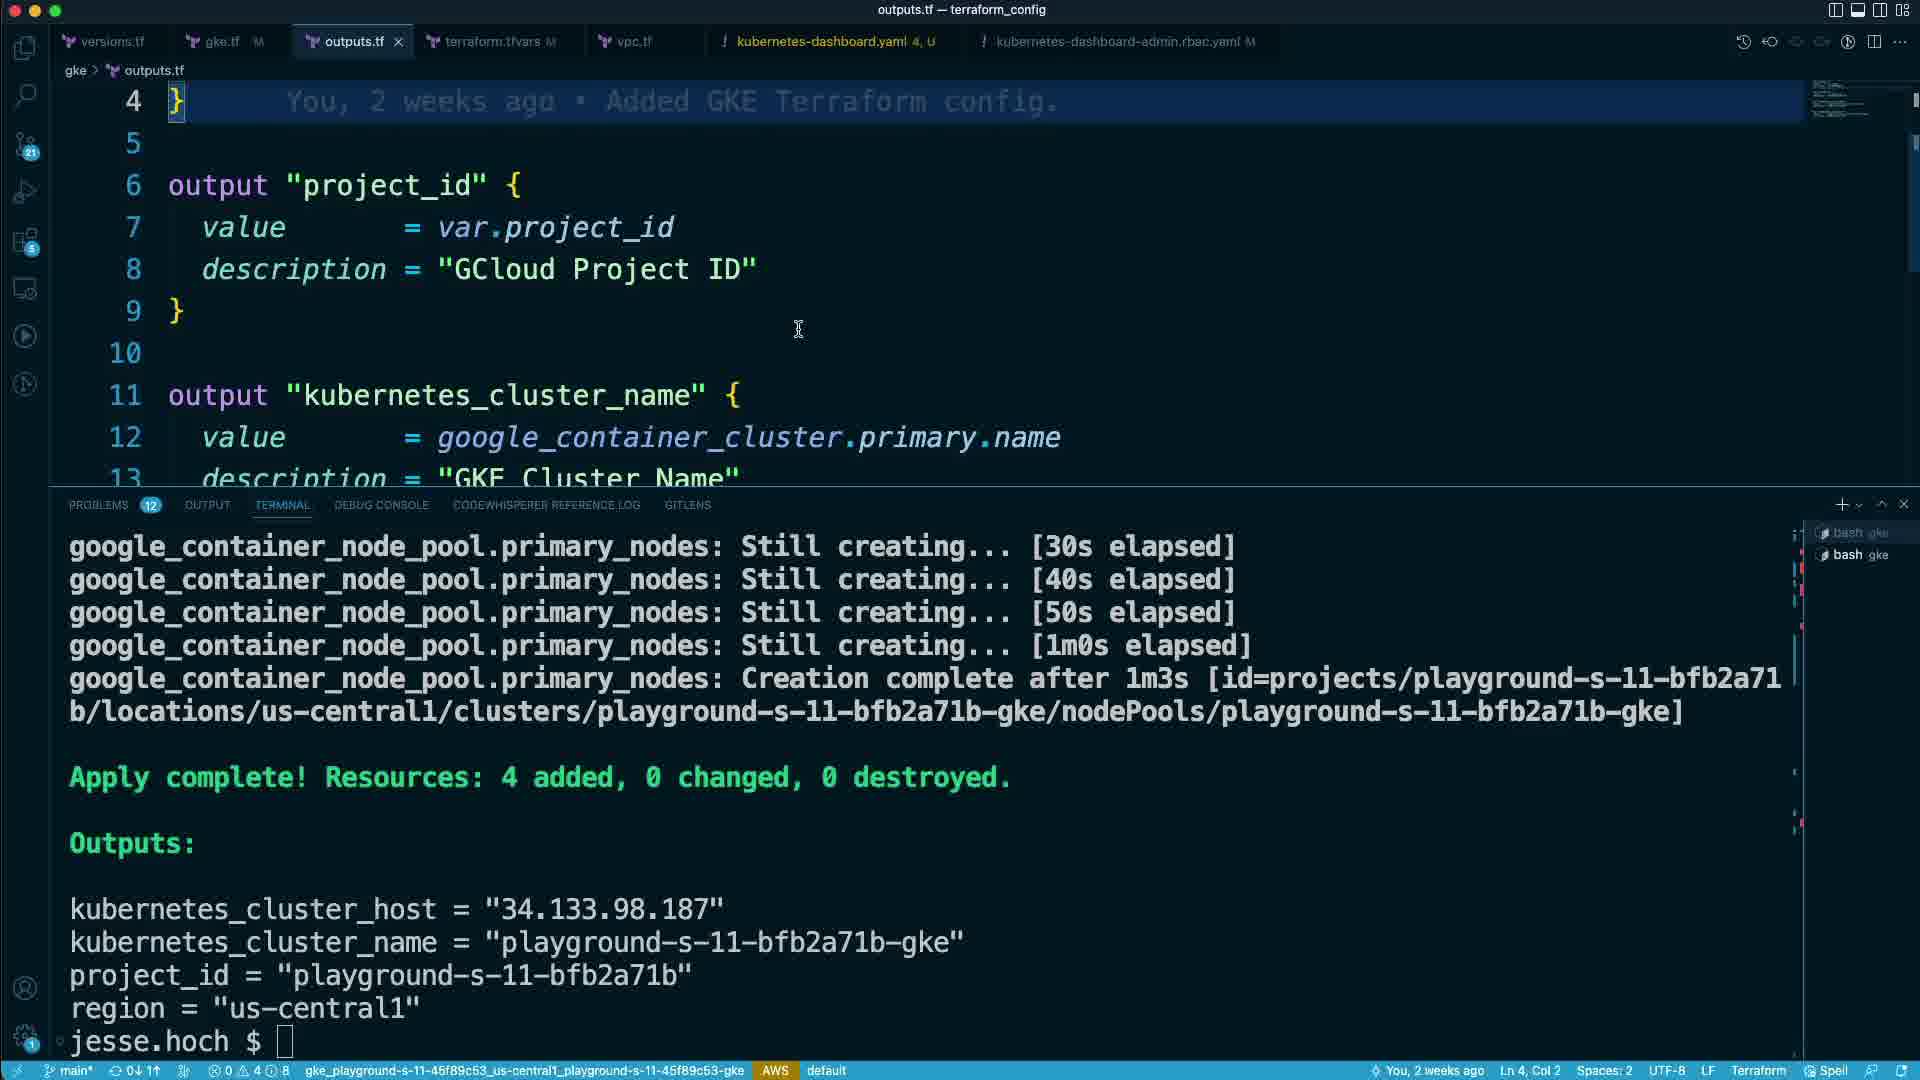Open the Accounts icon in activity bar

25,988
